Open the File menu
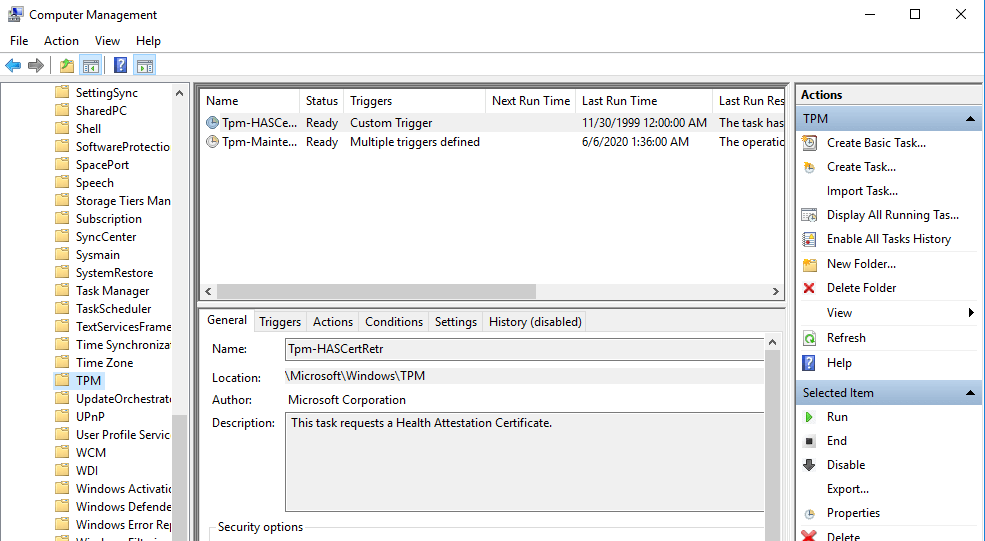The height and width of the screenshot is (541, 985). (x=19, y=41)
